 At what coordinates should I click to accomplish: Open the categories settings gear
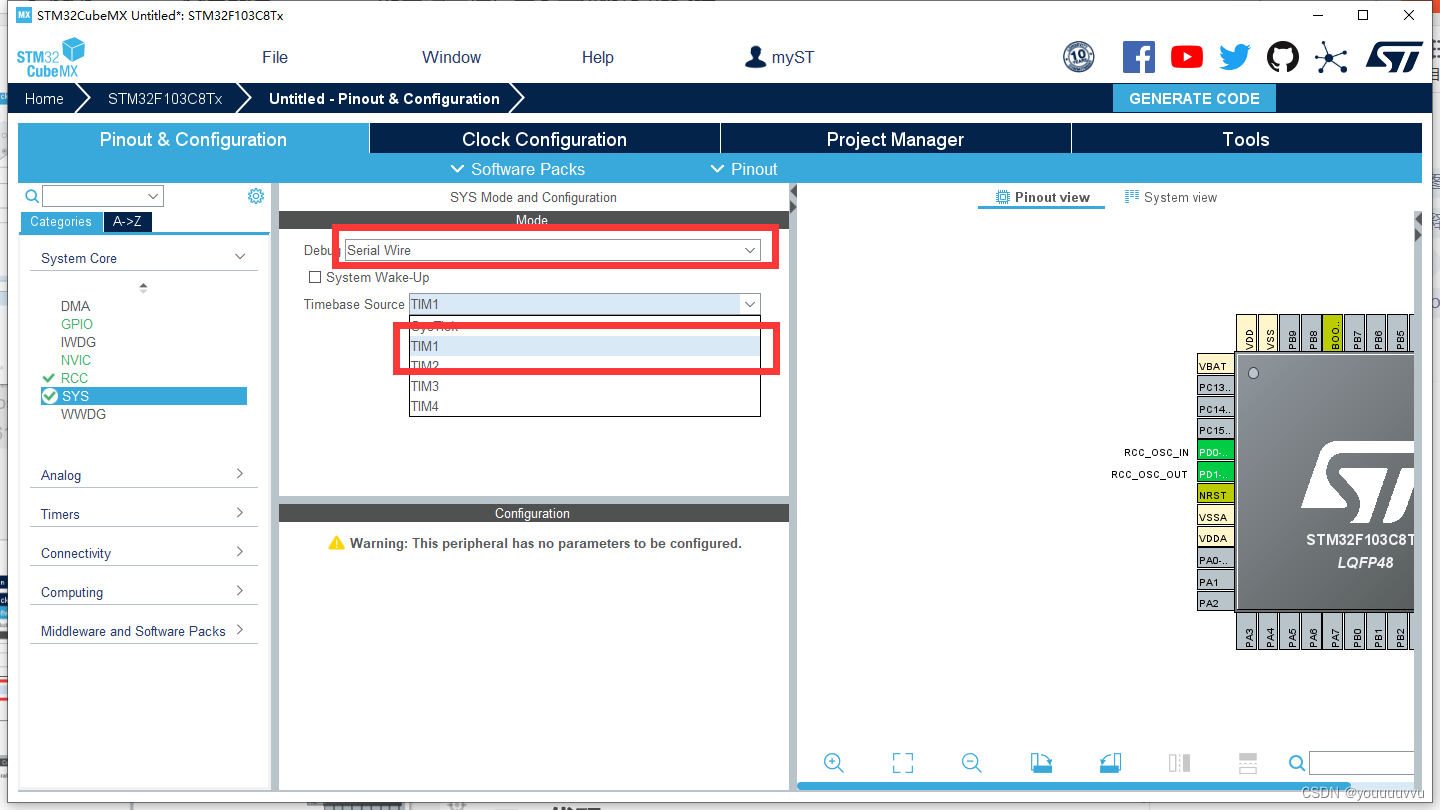(256, 196)
